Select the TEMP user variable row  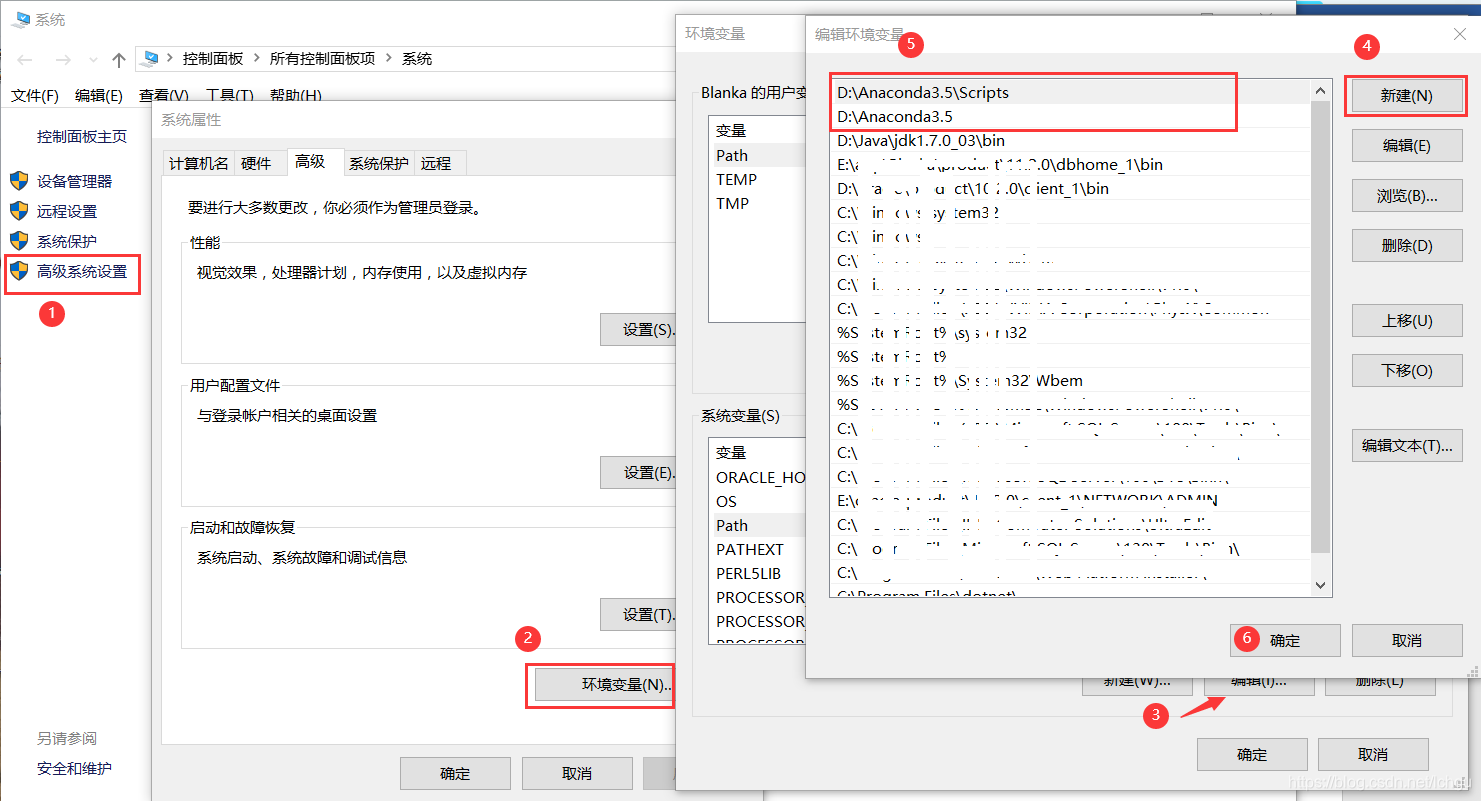click(758, 179)
